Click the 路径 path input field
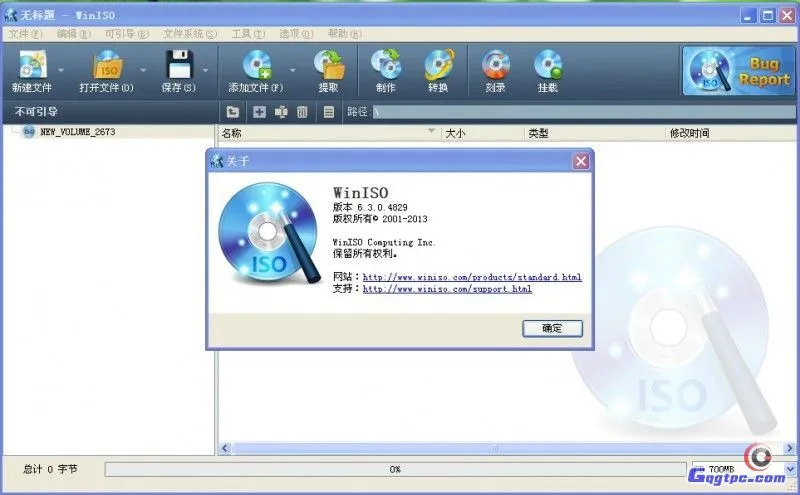 pyautogui.click(x=583, y=112)
